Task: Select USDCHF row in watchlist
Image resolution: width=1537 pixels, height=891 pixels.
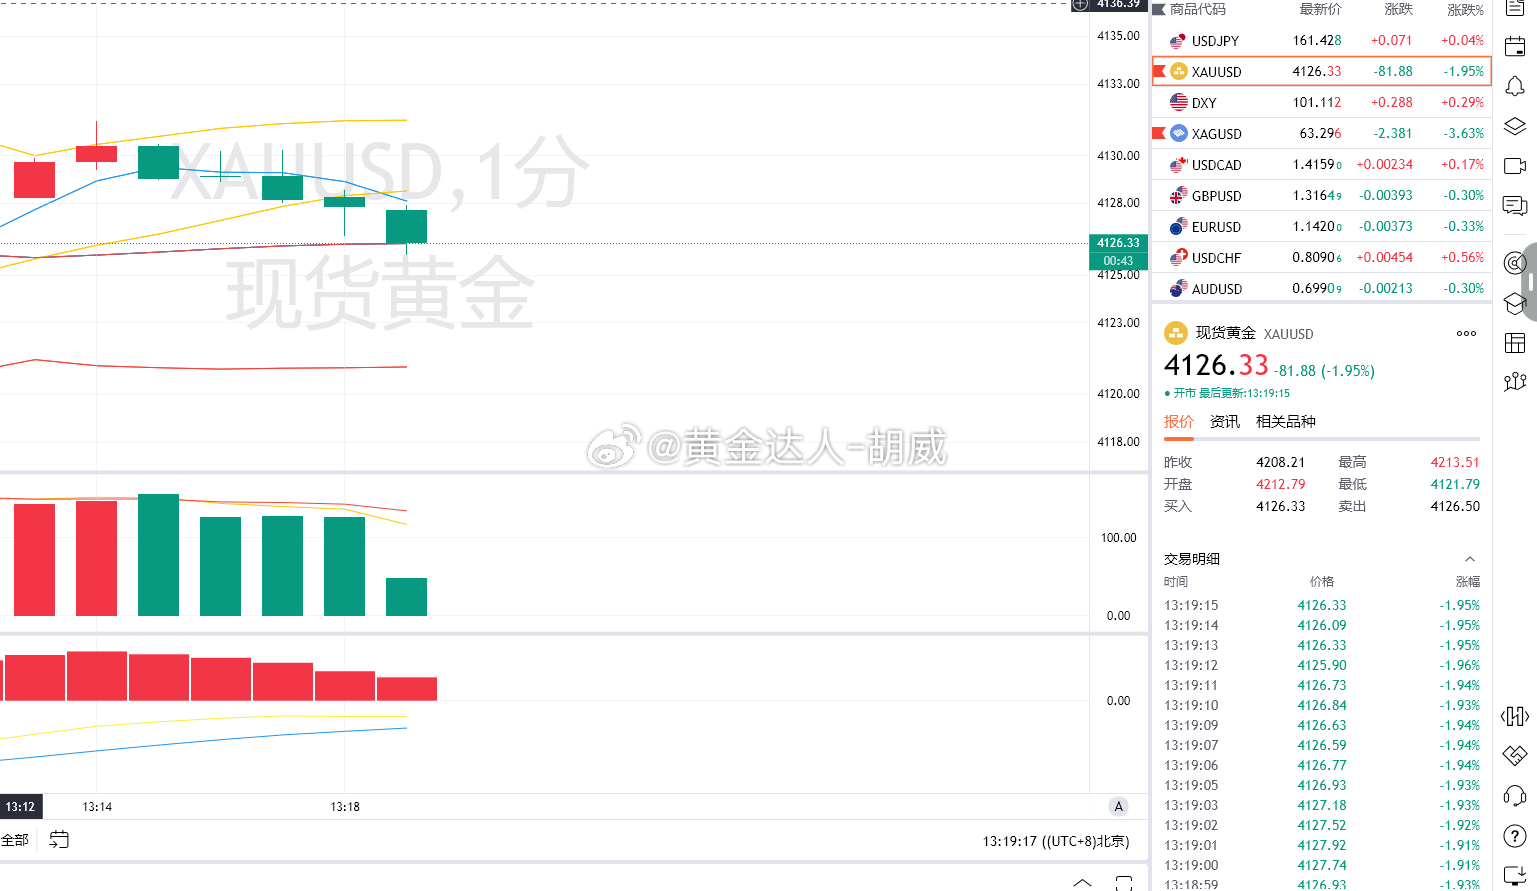Action: [x=1321, y=257]
